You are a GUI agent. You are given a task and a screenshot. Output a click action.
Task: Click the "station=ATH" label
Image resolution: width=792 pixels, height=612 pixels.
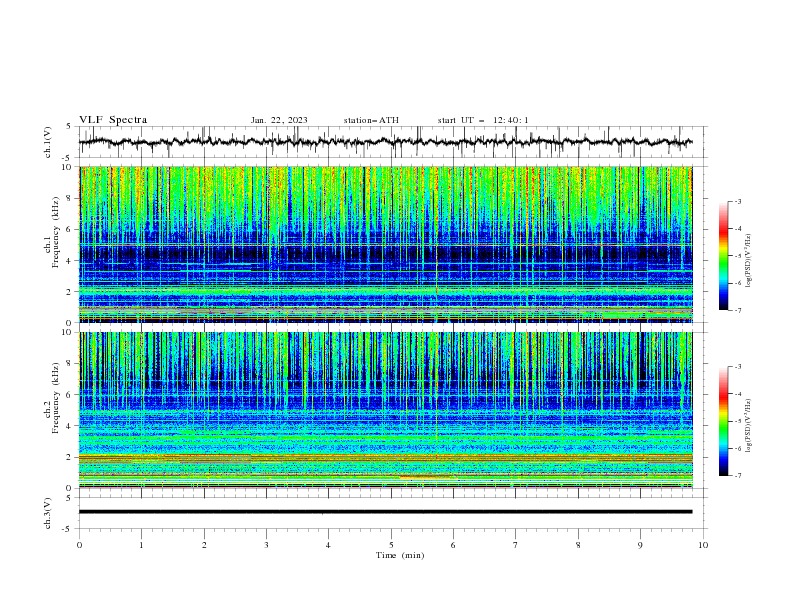371,120
